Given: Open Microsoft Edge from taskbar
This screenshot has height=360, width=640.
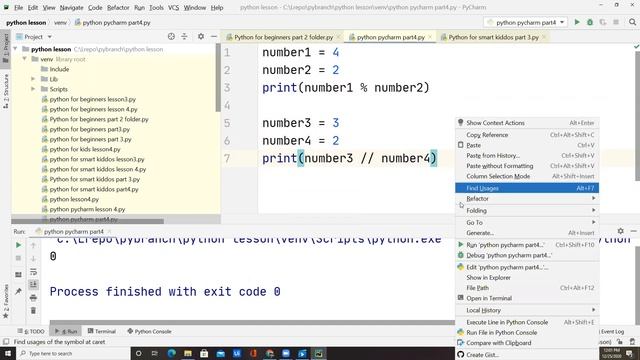Looking at the screenshot, I should (x=171, y=353).
